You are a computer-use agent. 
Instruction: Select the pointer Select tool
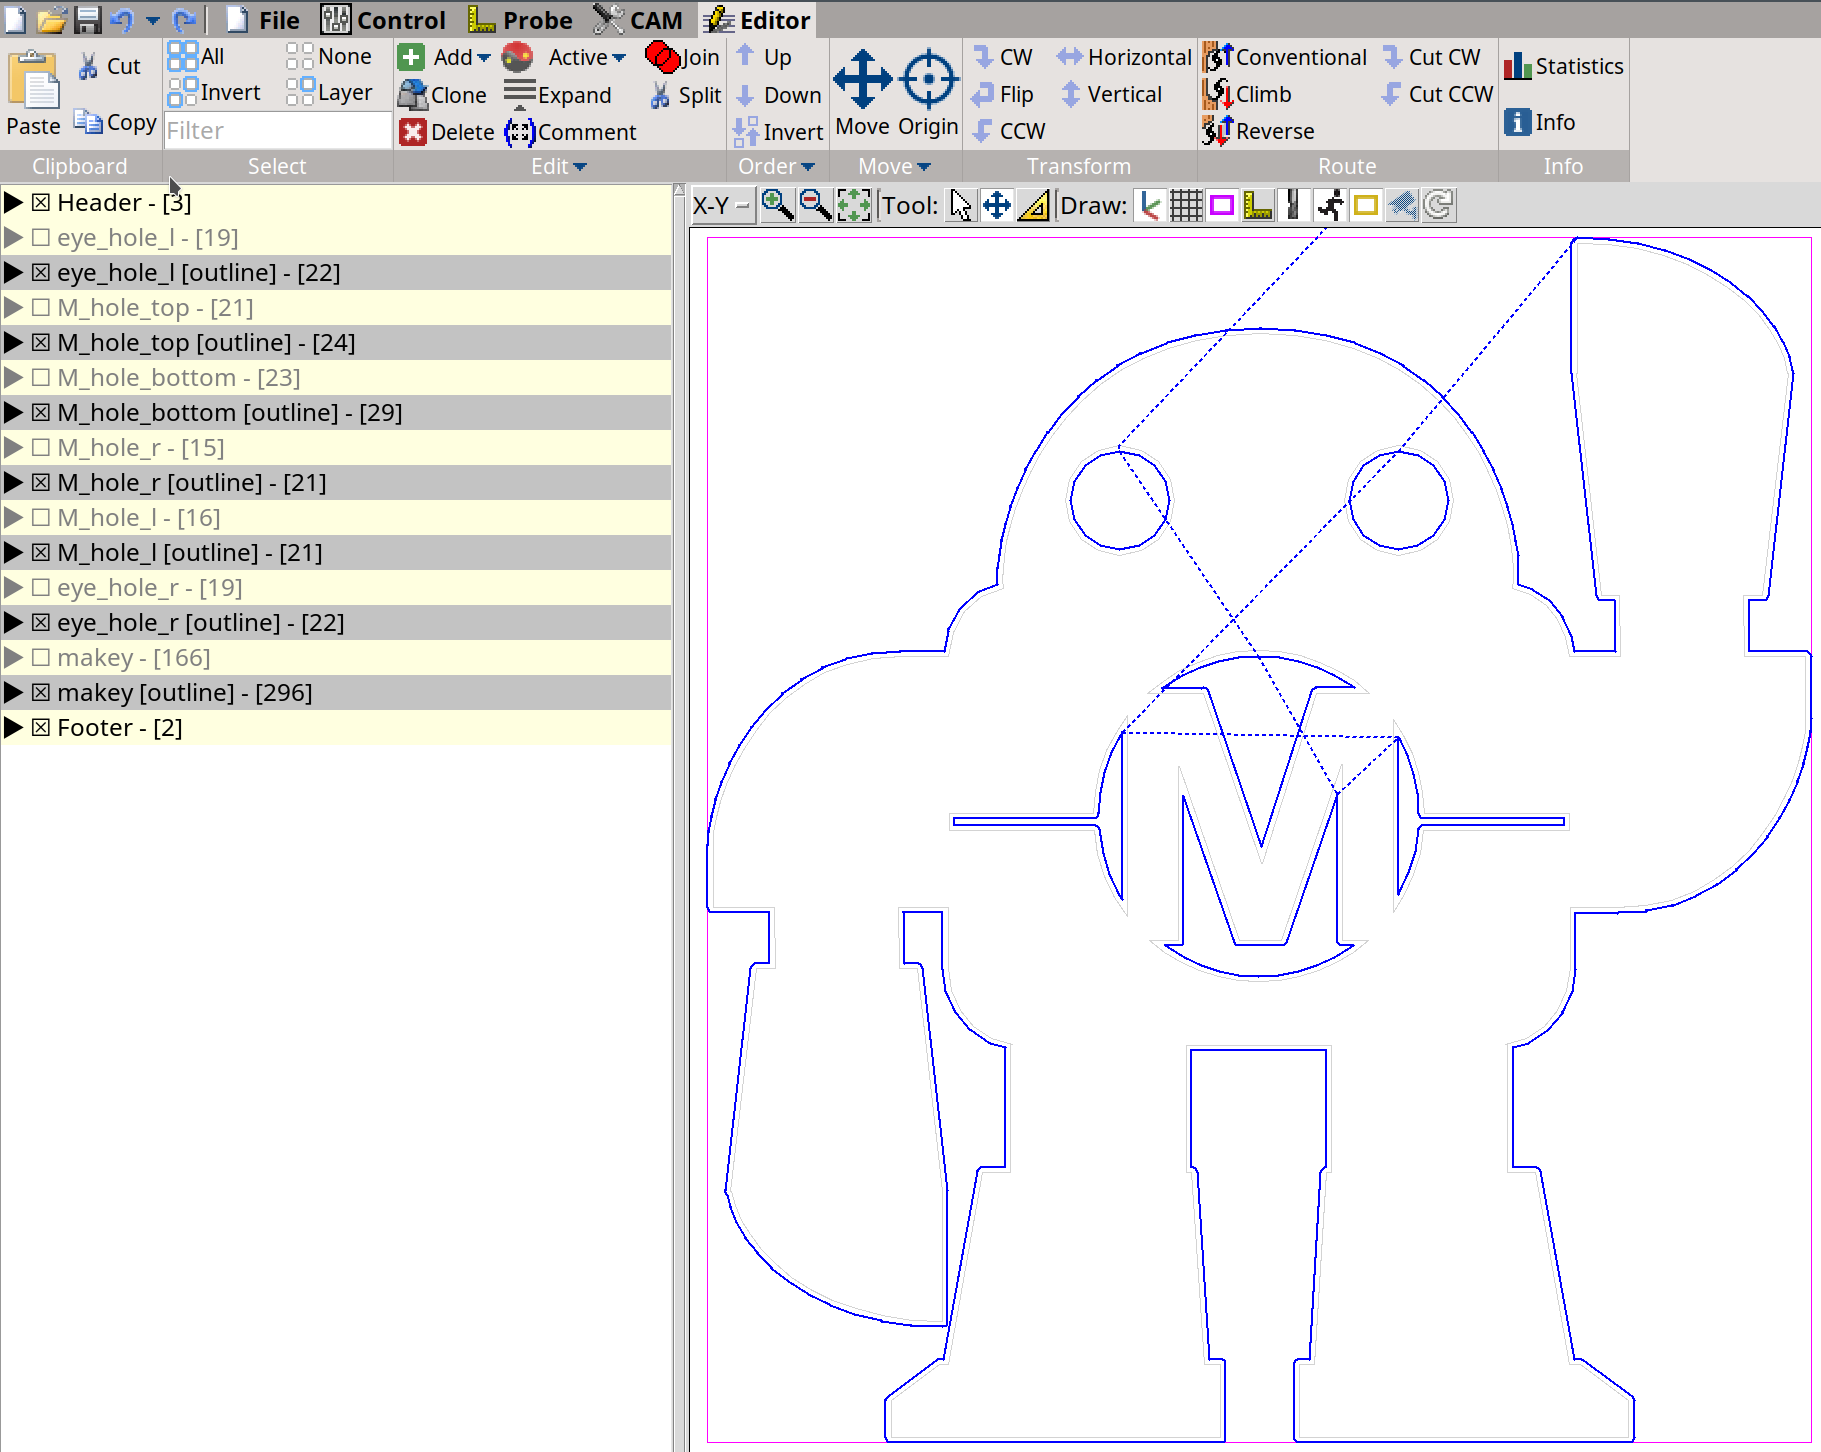[961, 205]
